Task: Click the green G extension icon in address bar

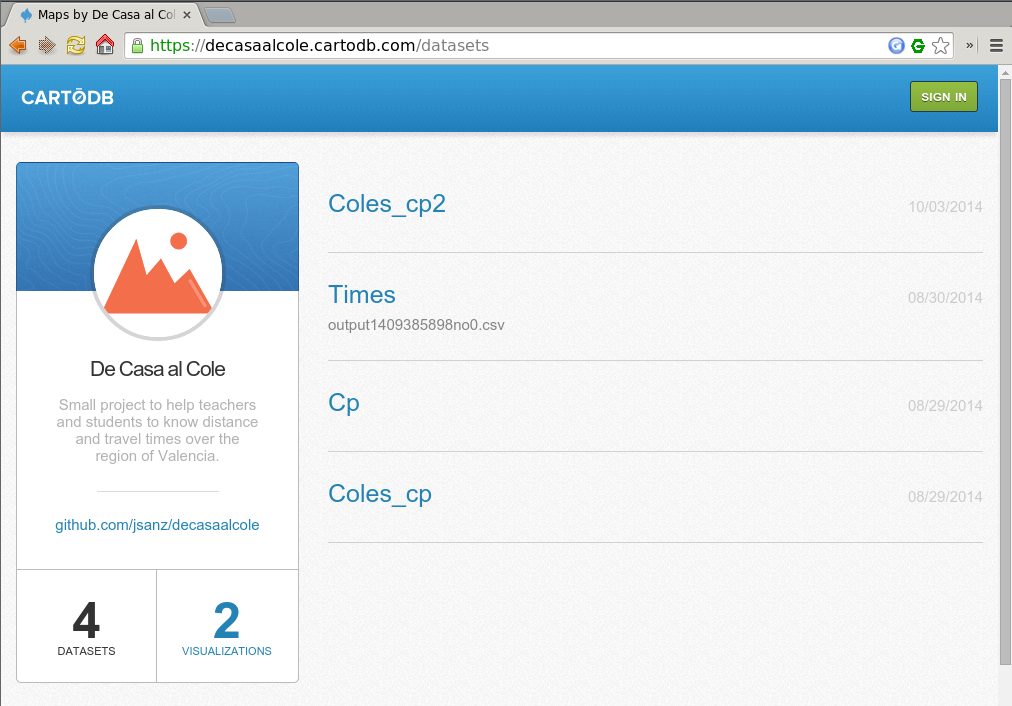Action: (918, 45)
